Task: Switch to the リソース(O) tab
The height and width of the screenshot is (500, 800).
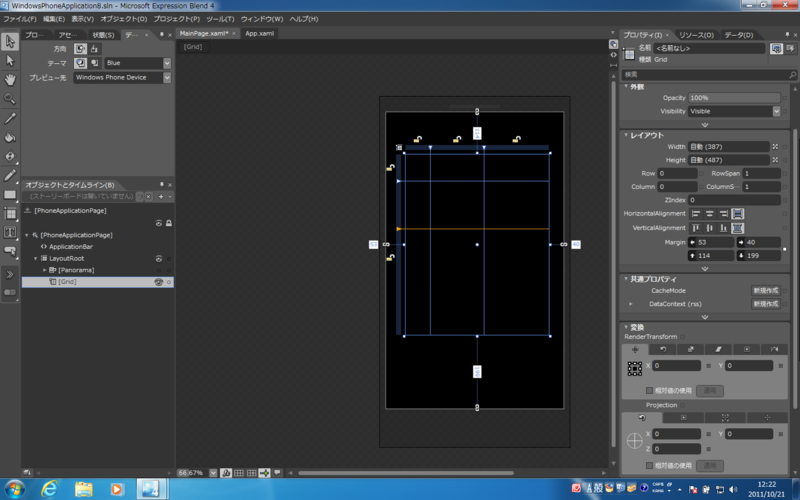Action: pos(696,35)
